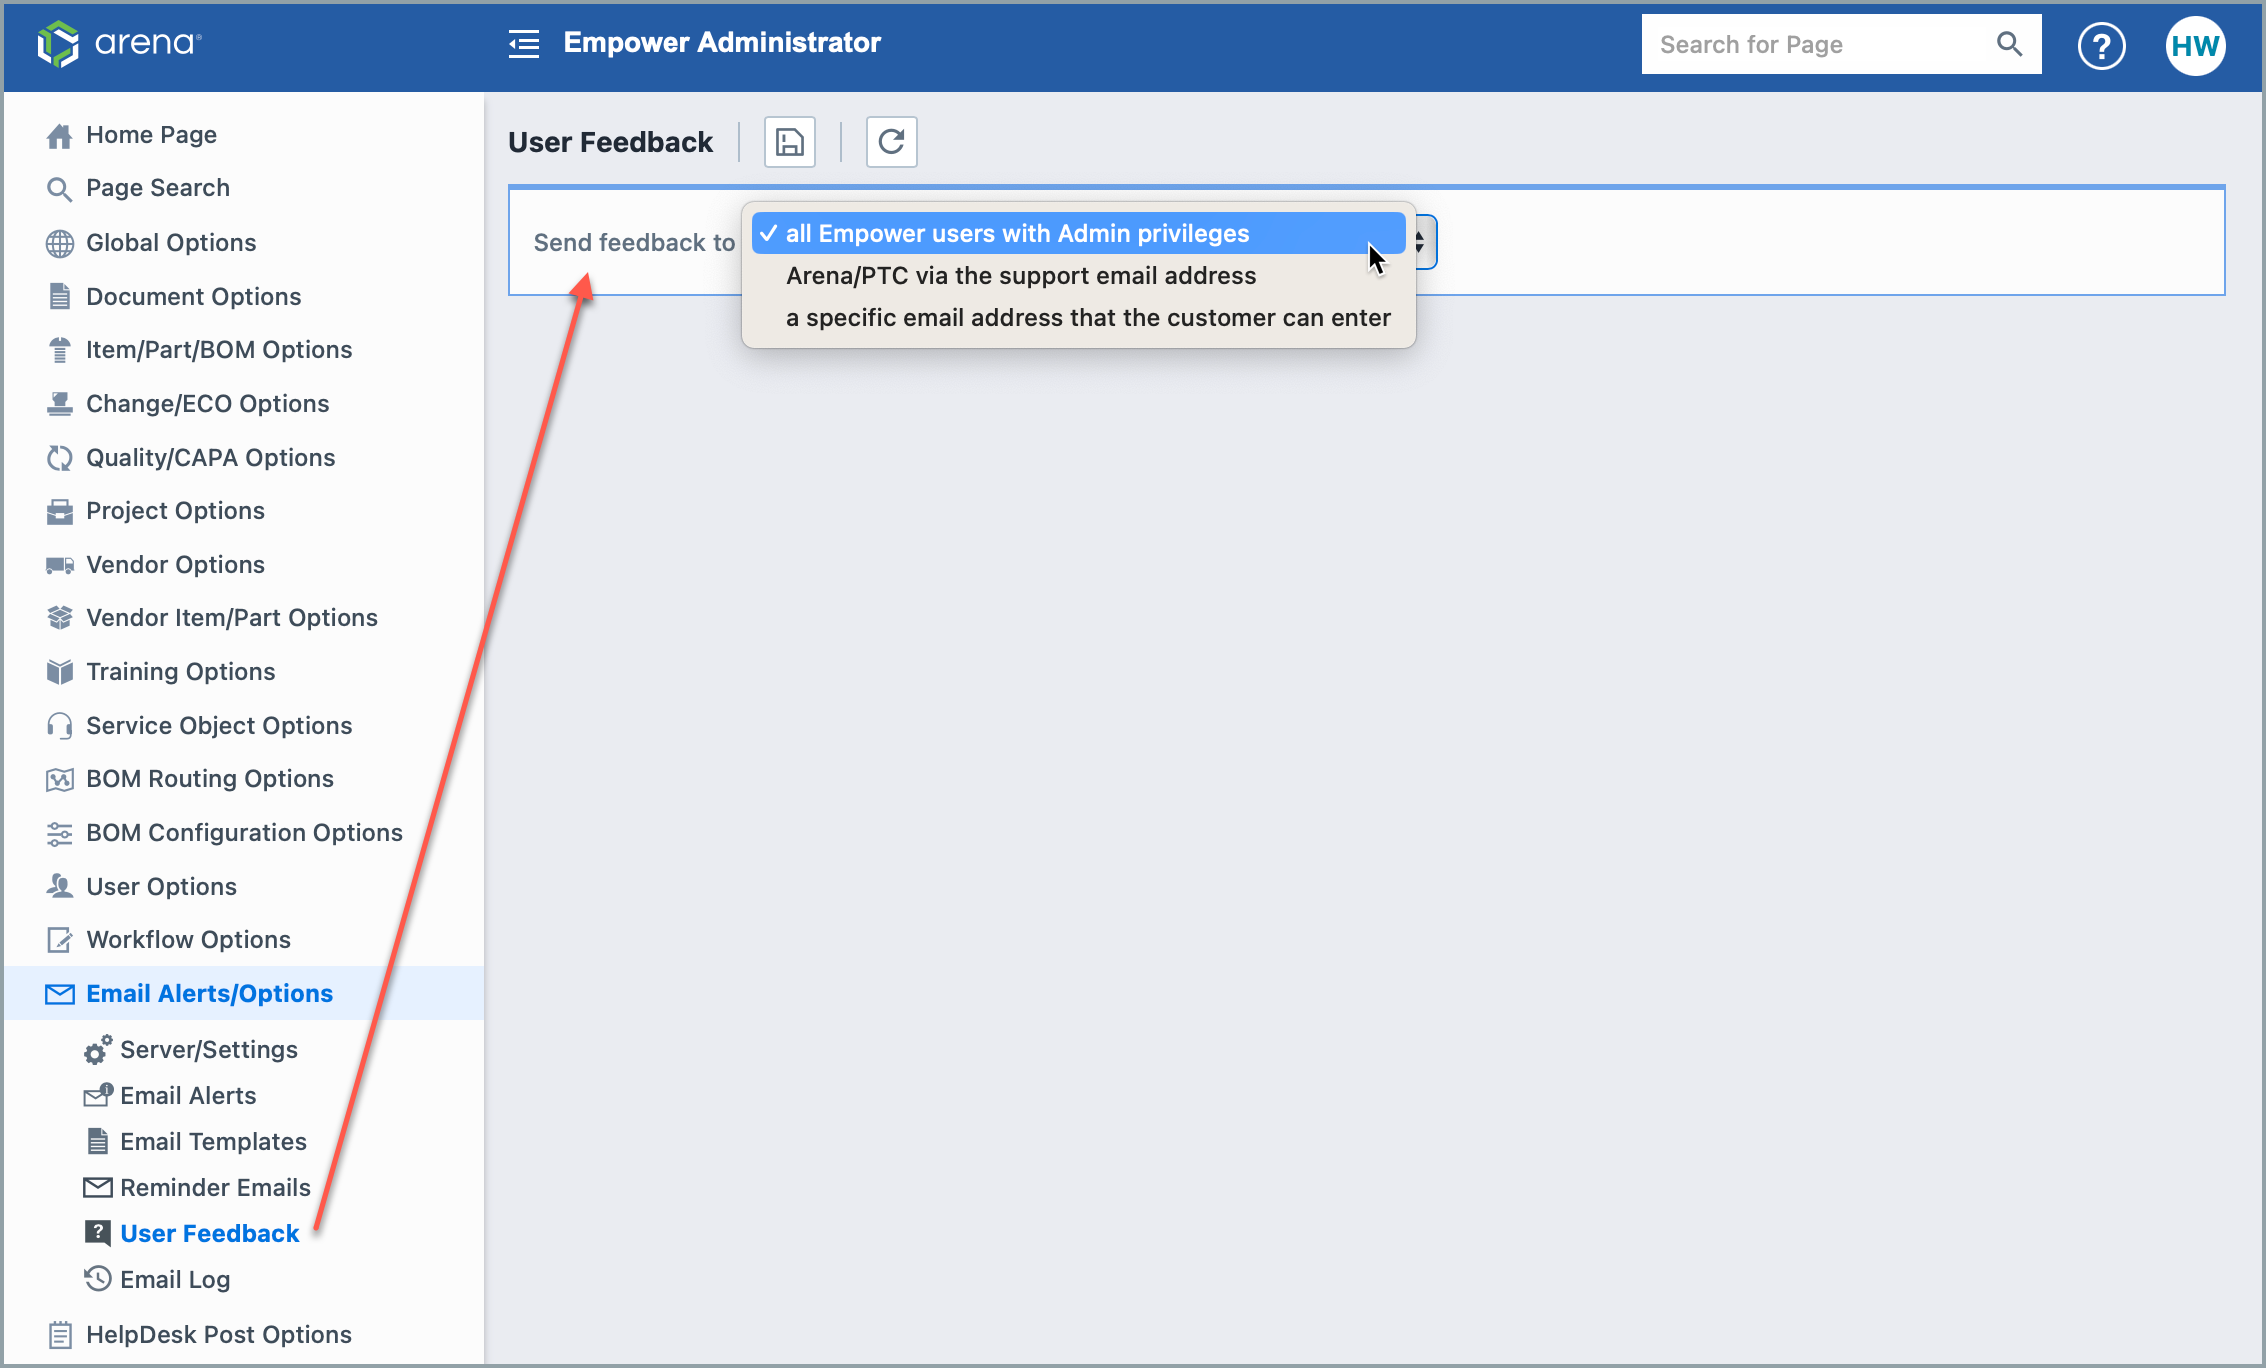Click the help circle icon top-right

click(x=2103, y=44)
